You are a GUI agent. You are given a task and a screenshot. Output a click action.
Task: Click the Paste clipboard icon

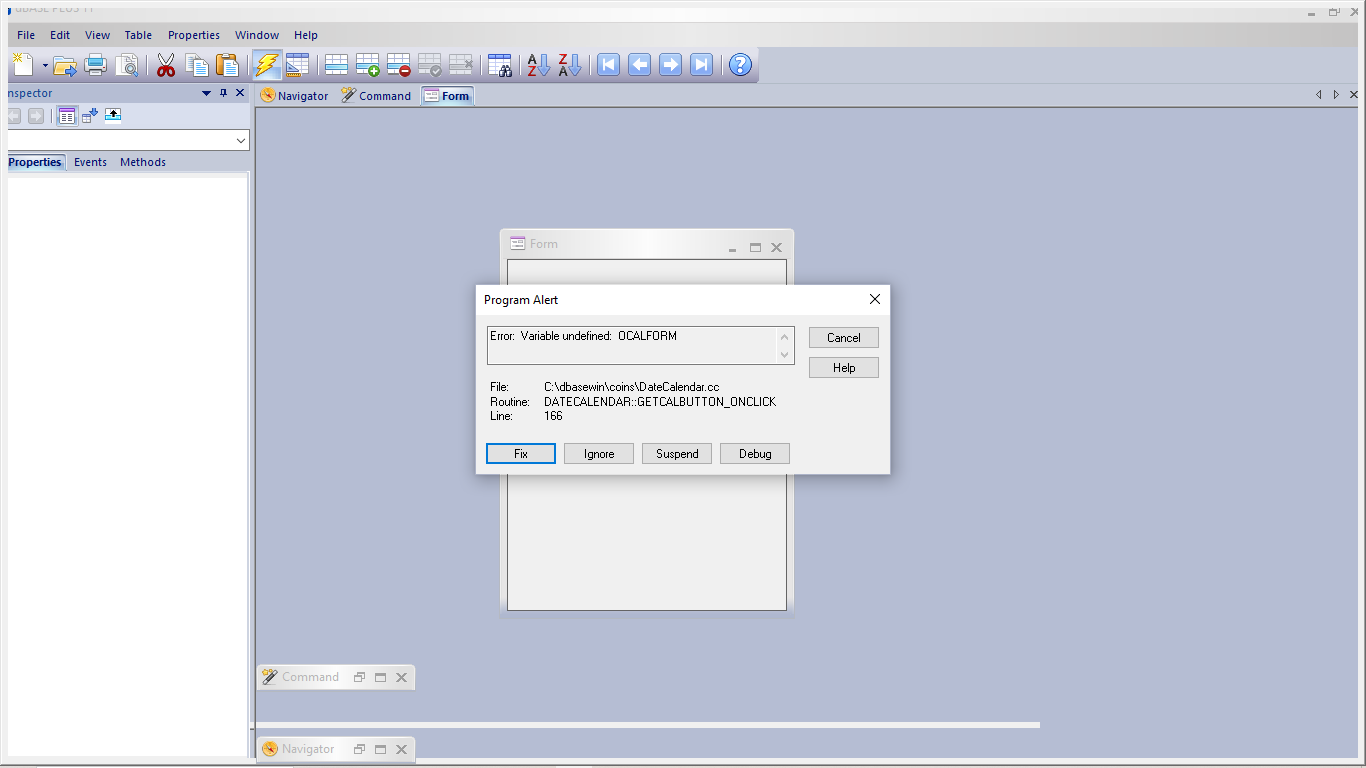click(x=228, y=66)
